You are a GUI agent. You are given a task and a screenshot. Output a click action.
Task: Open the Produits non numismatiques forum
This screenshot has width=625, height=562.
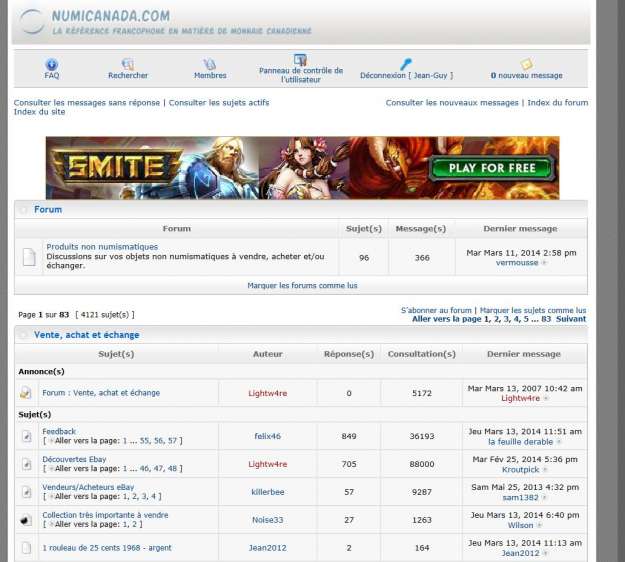point(102,247)
